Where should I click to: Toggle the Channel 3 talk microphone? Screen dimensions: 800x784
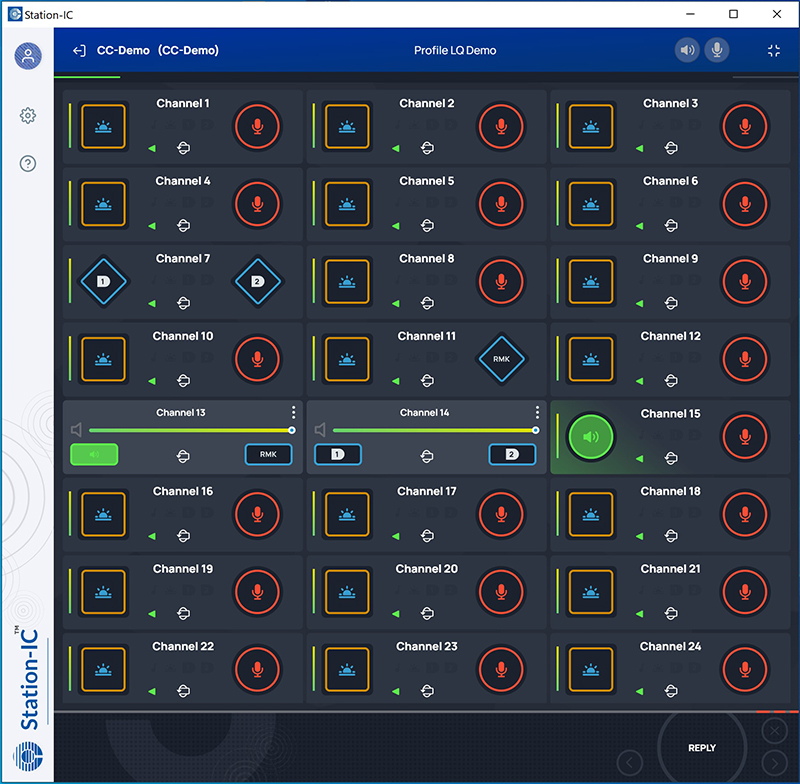click(x=745, y=127)
